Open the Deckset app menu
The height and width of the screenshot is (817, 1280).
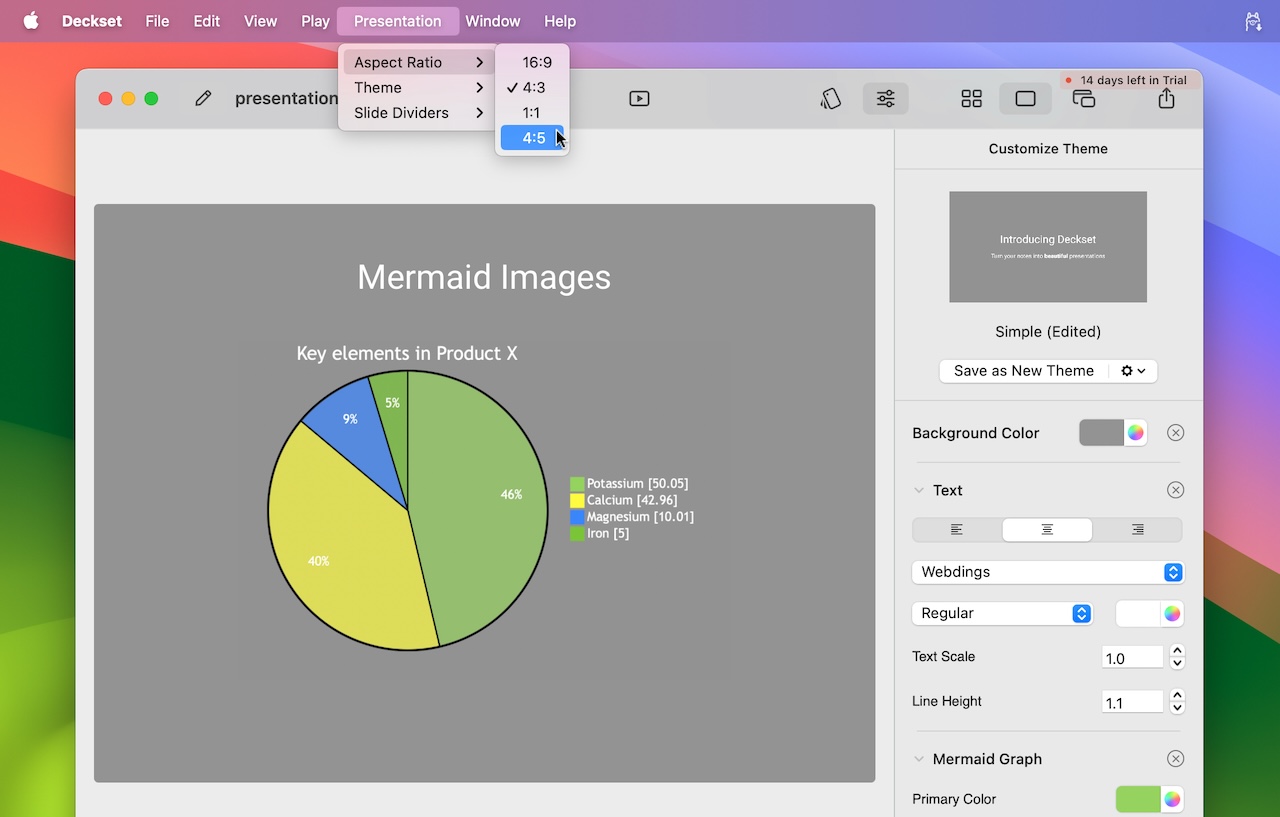tap(92, 21)
